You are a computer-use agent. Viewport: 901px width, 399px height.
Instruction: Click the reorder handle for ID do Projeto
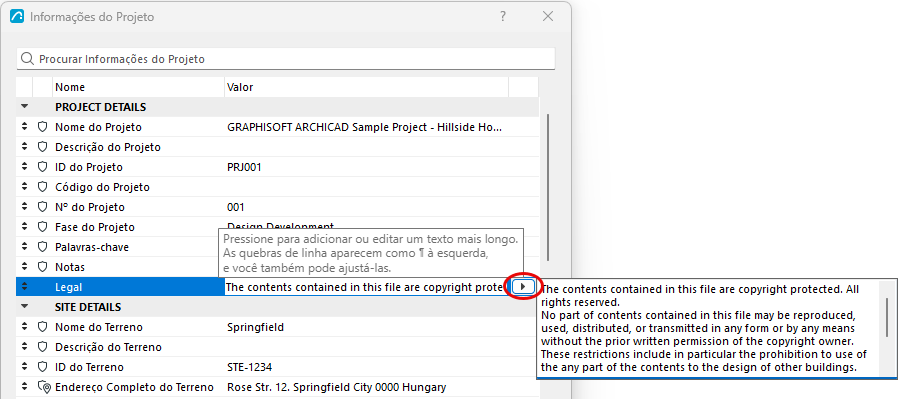[x=24, y=167]
